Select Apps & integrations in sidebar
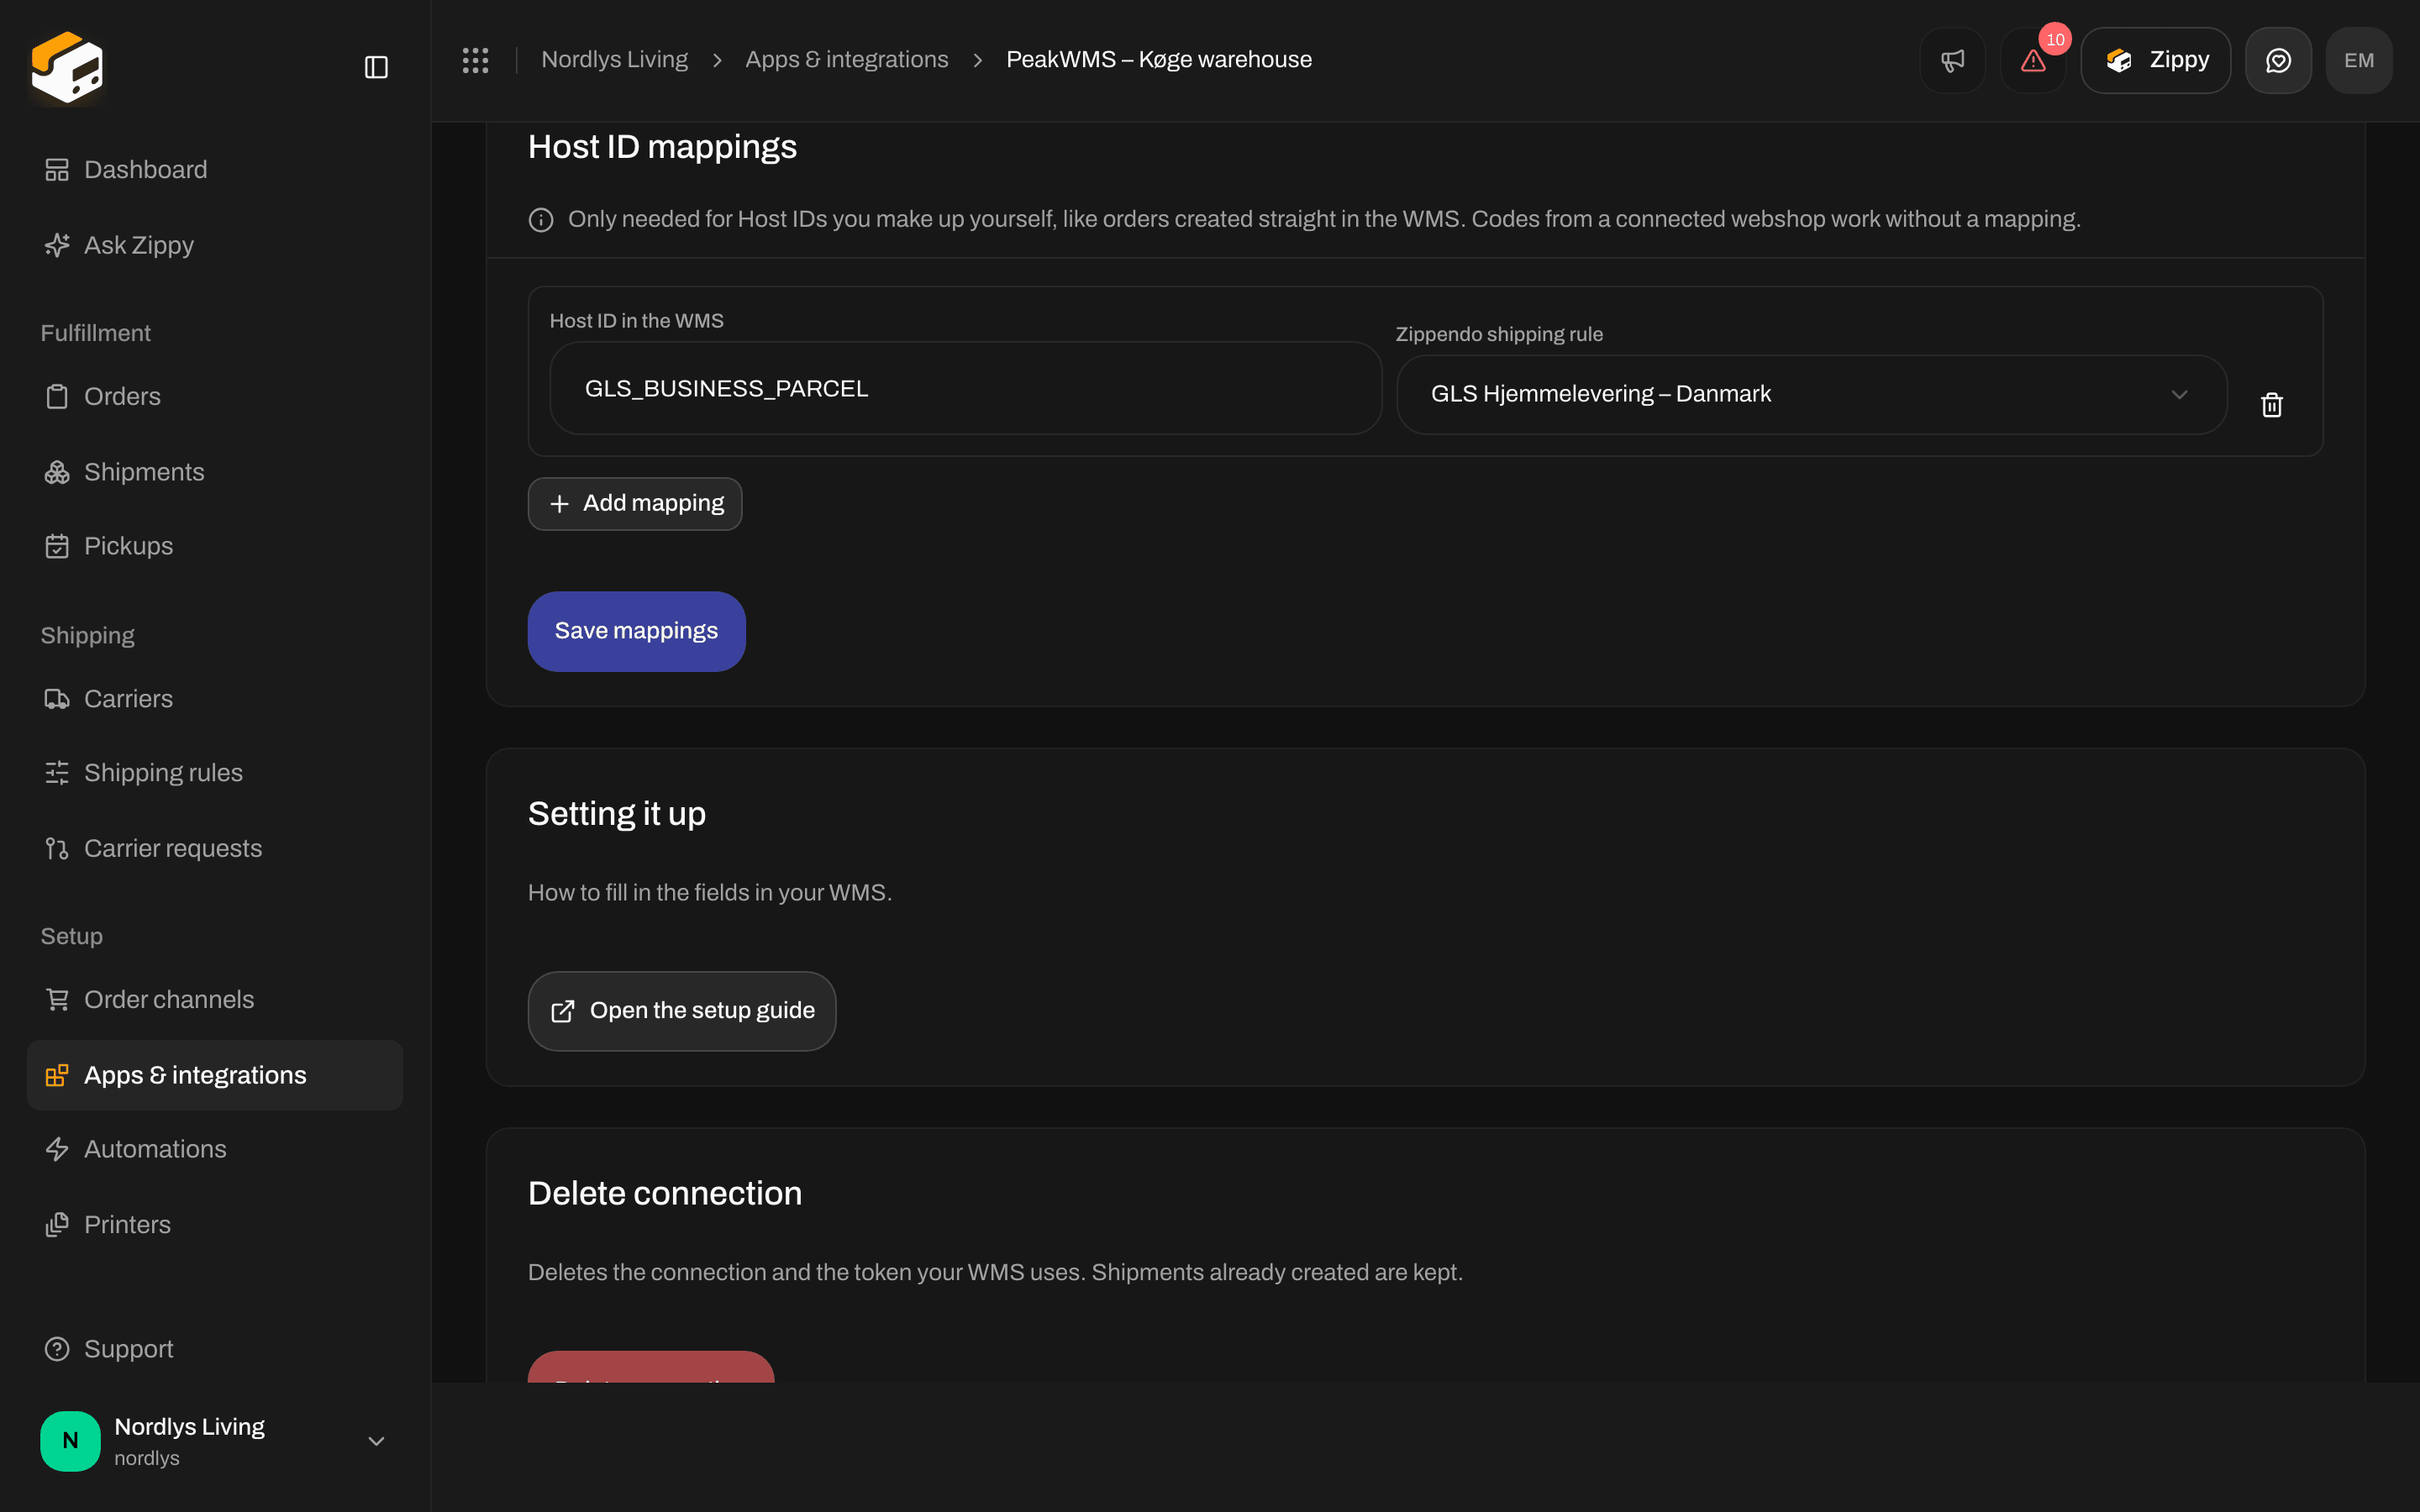2420x1512 pixels. click(x=215, y=1075)
